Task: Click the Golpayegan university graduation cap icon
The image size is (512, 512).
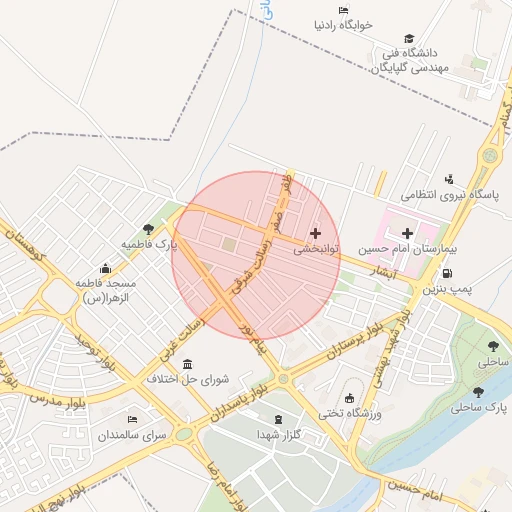Action: 409,38
